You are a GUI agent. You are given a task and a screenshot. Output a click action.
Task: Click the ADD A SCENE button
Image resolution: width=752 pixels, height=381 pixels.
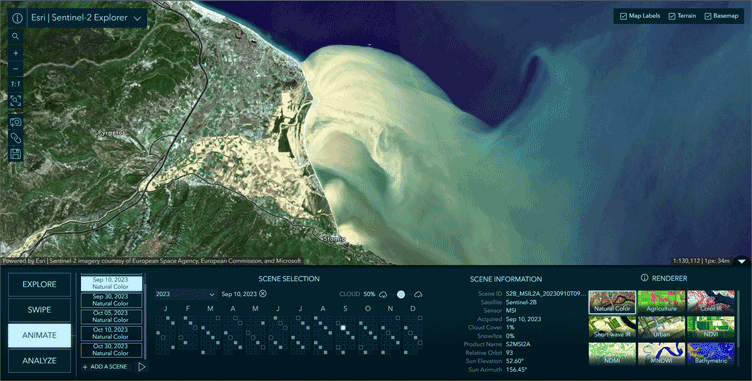coord(106,367)
